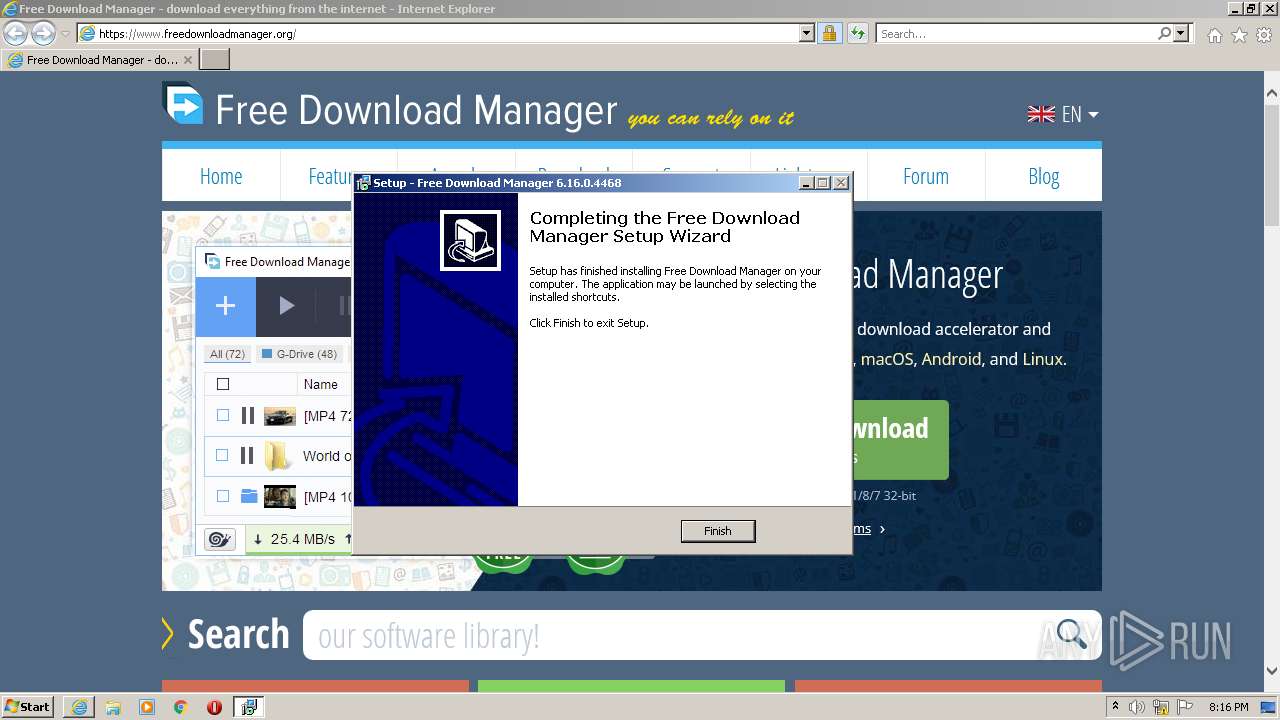Click the IE forward arrow button
The width and height of the screenshot is (1280, 720).
(x=43, y=33)
